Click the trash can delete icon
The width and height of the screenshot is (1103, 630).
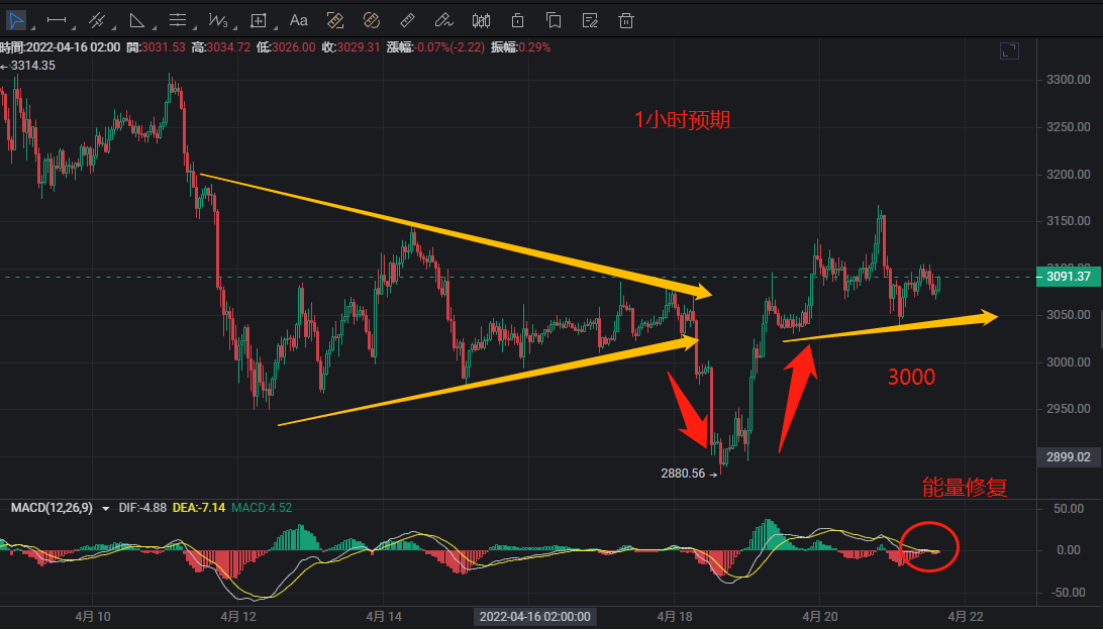(626, 20)
